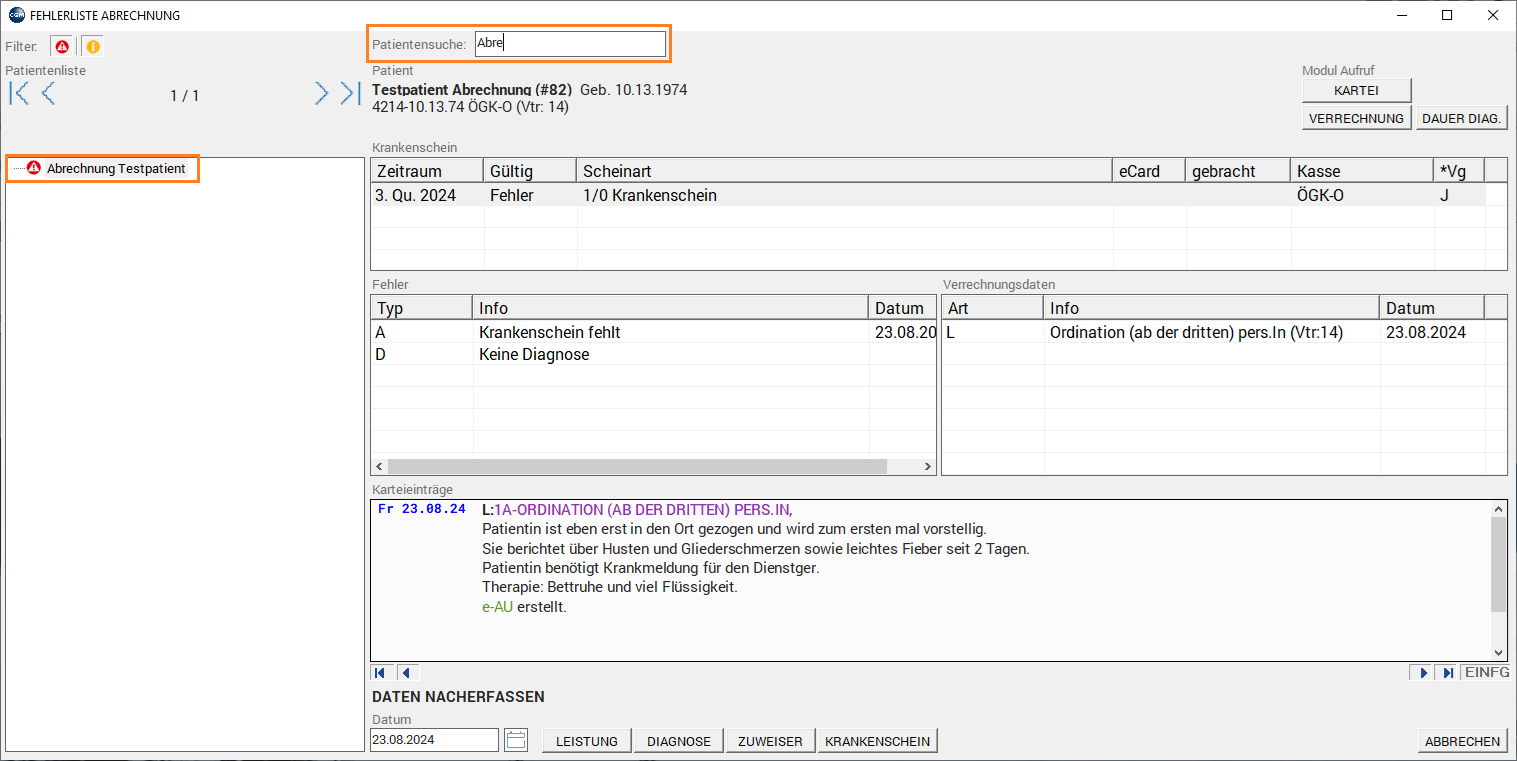Toggle the red error filter icon
1517x761 pixels.
click(62, 47)
